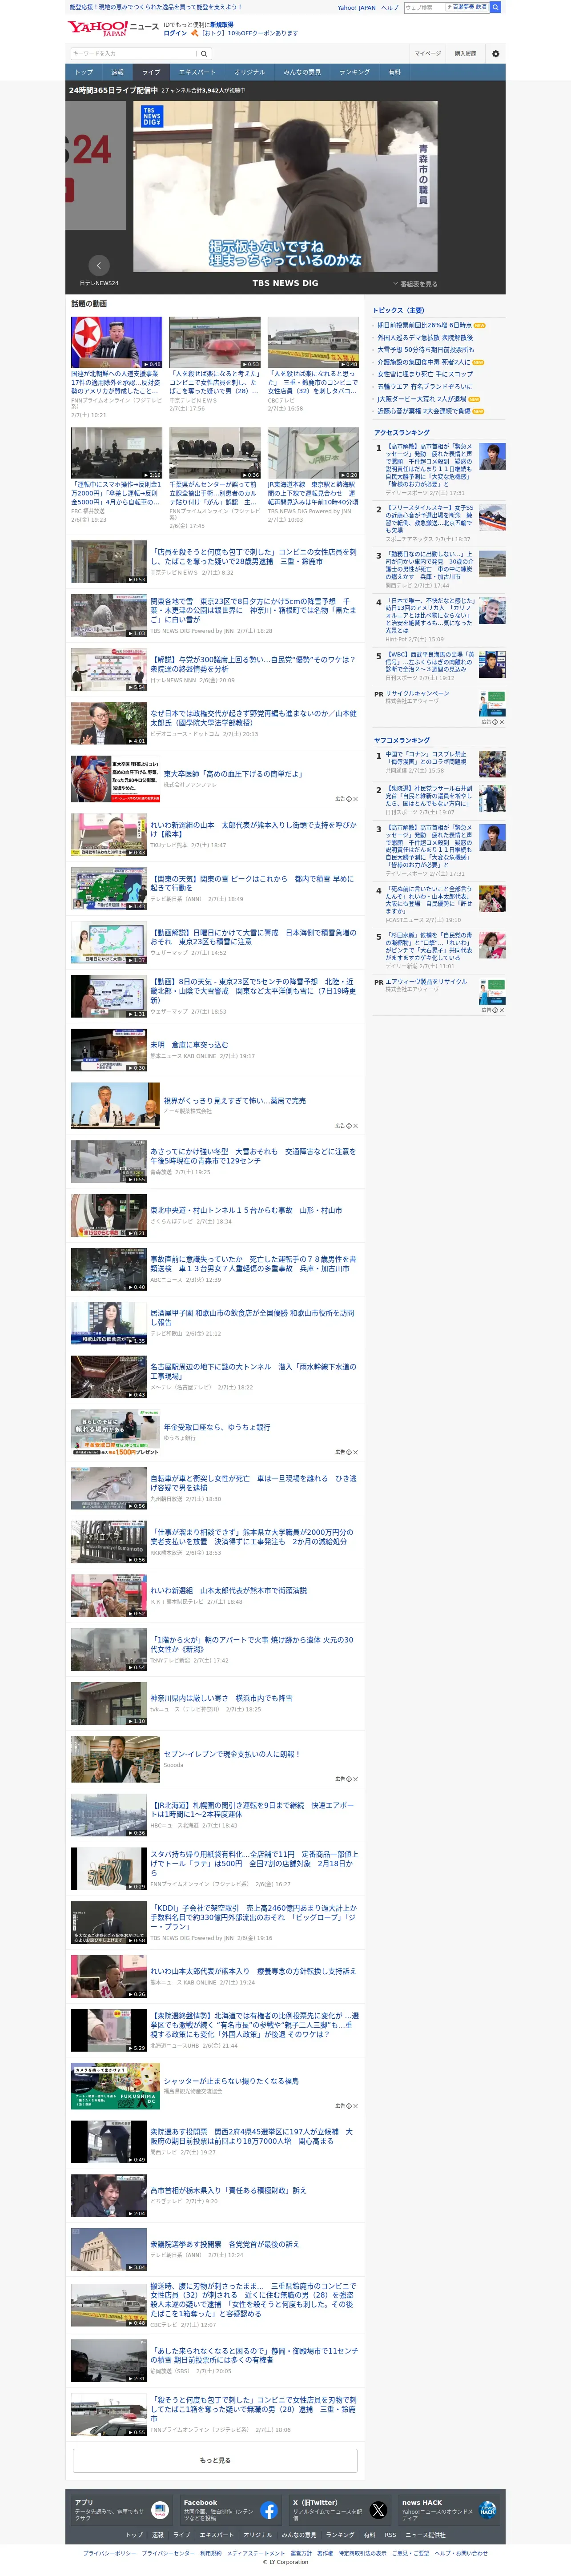This screenshot has width=571, height=2576.
Task: Open れいわ新選組 山本太郎代表が熊本市で街頭演説
Action: [x=229, y=1590]
